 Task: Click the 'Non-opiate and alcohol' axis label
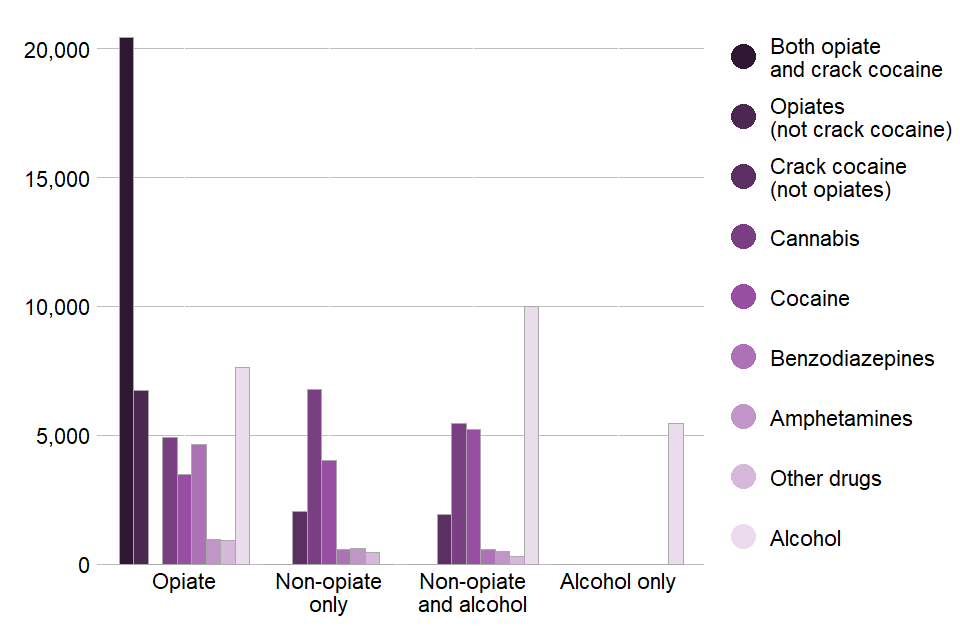(x=473, y=593)
